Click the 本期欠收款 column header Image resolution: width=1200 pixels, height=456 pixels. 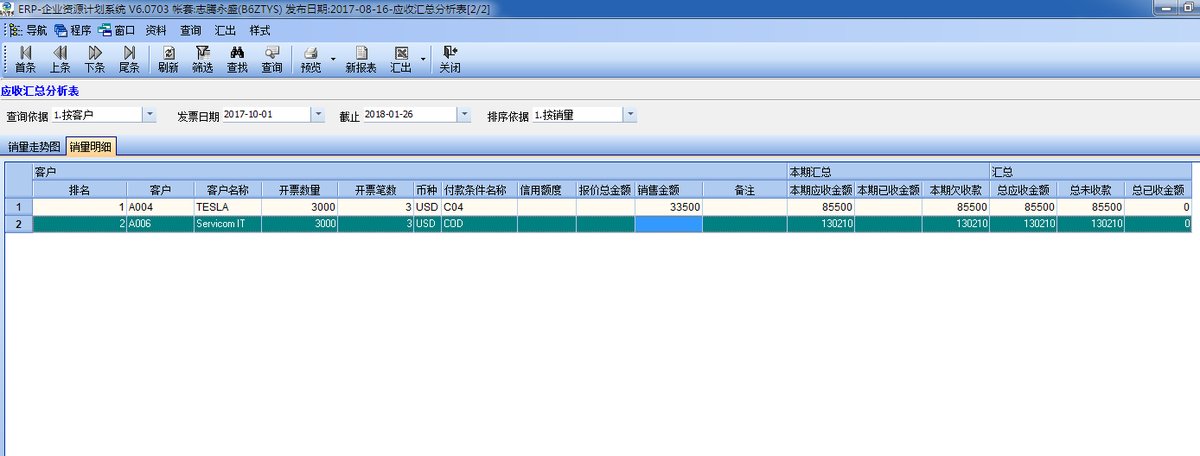pos(955,189)
